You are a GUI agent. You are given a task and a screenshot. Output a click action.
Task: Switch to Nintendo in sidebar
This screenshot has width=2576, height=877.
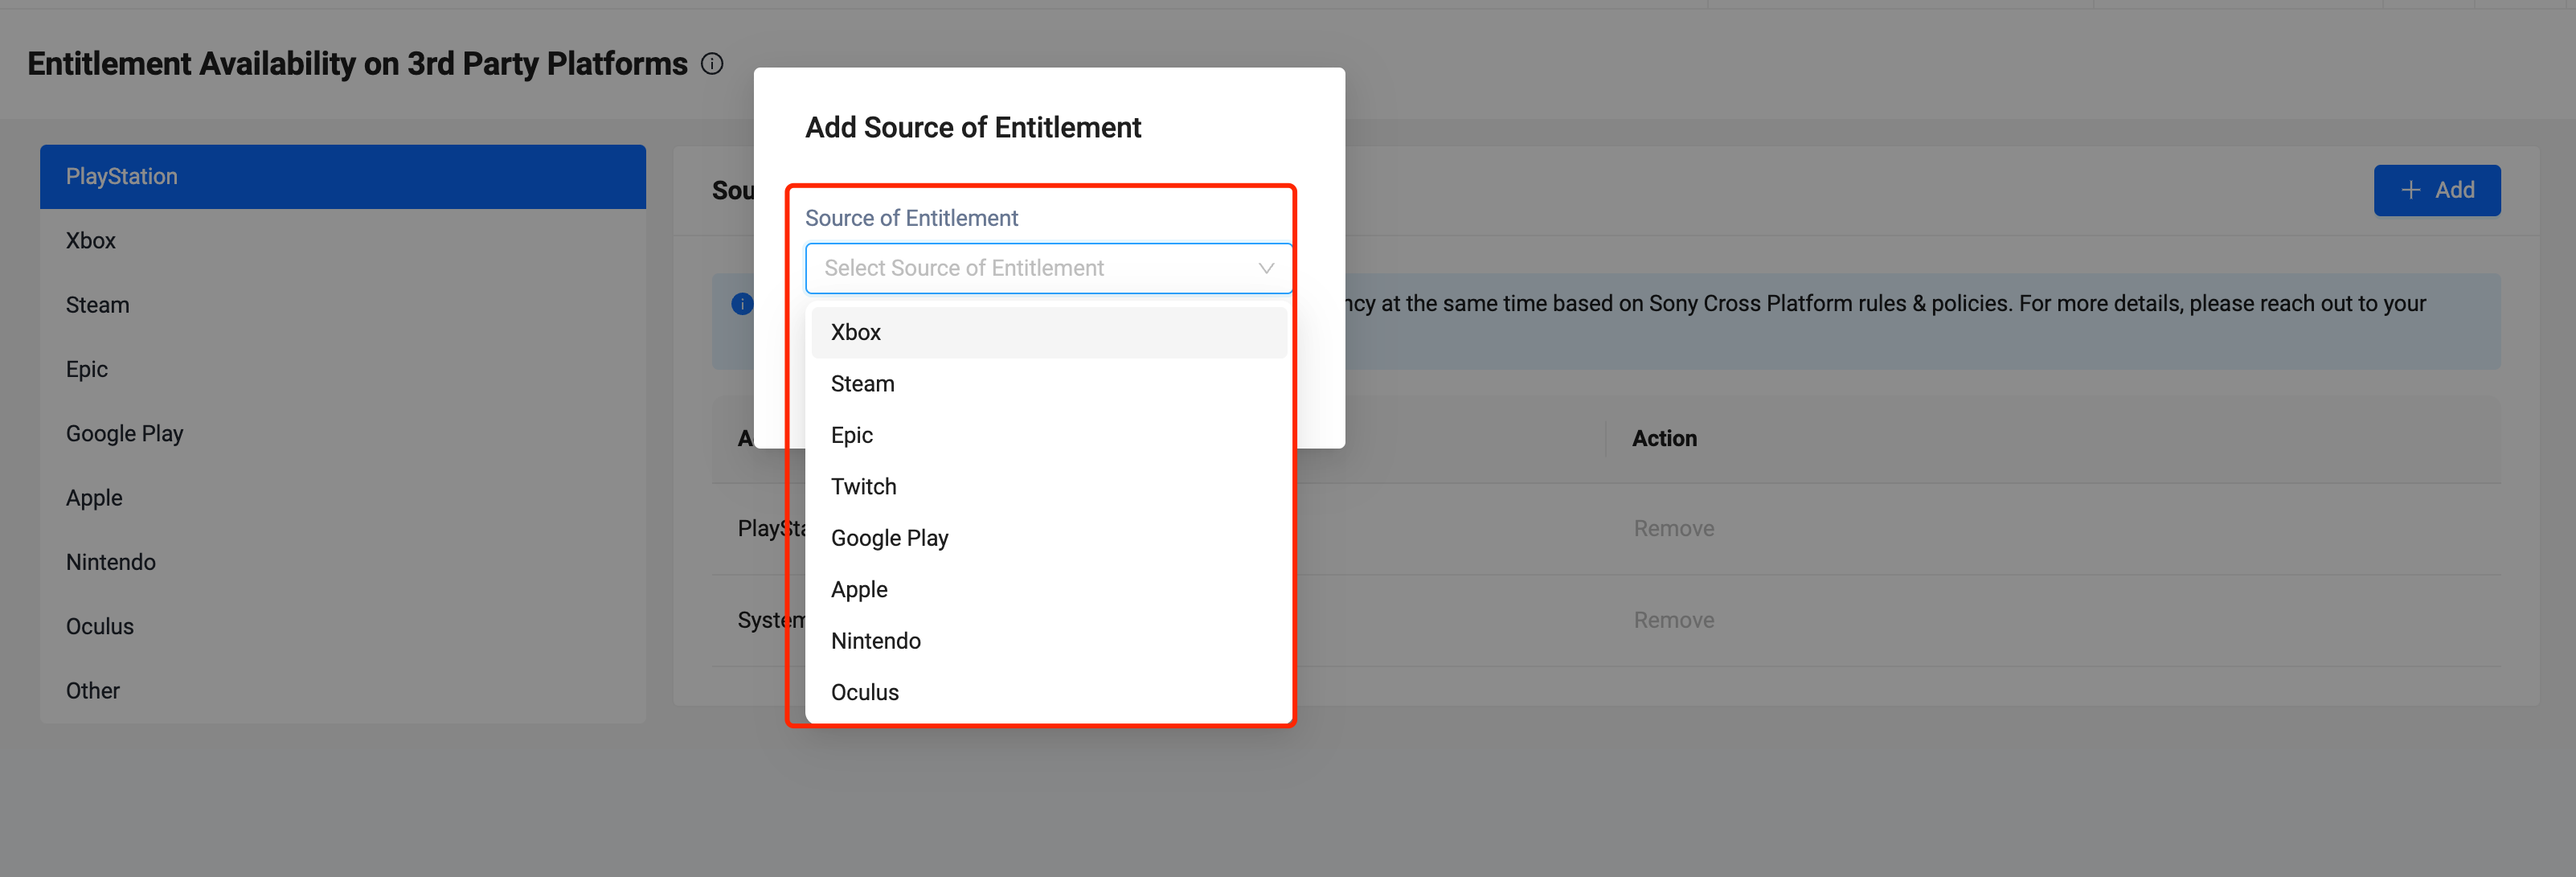tap(343, 563)
